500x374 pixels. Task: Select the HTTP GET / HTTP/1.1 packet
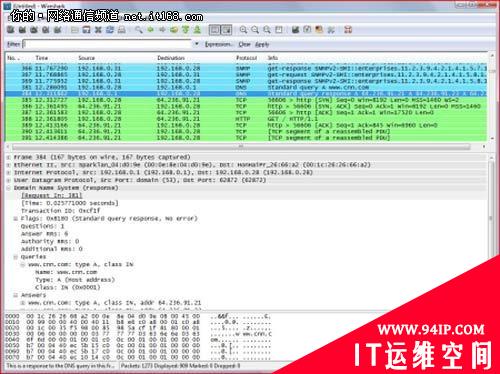point(246,119)
